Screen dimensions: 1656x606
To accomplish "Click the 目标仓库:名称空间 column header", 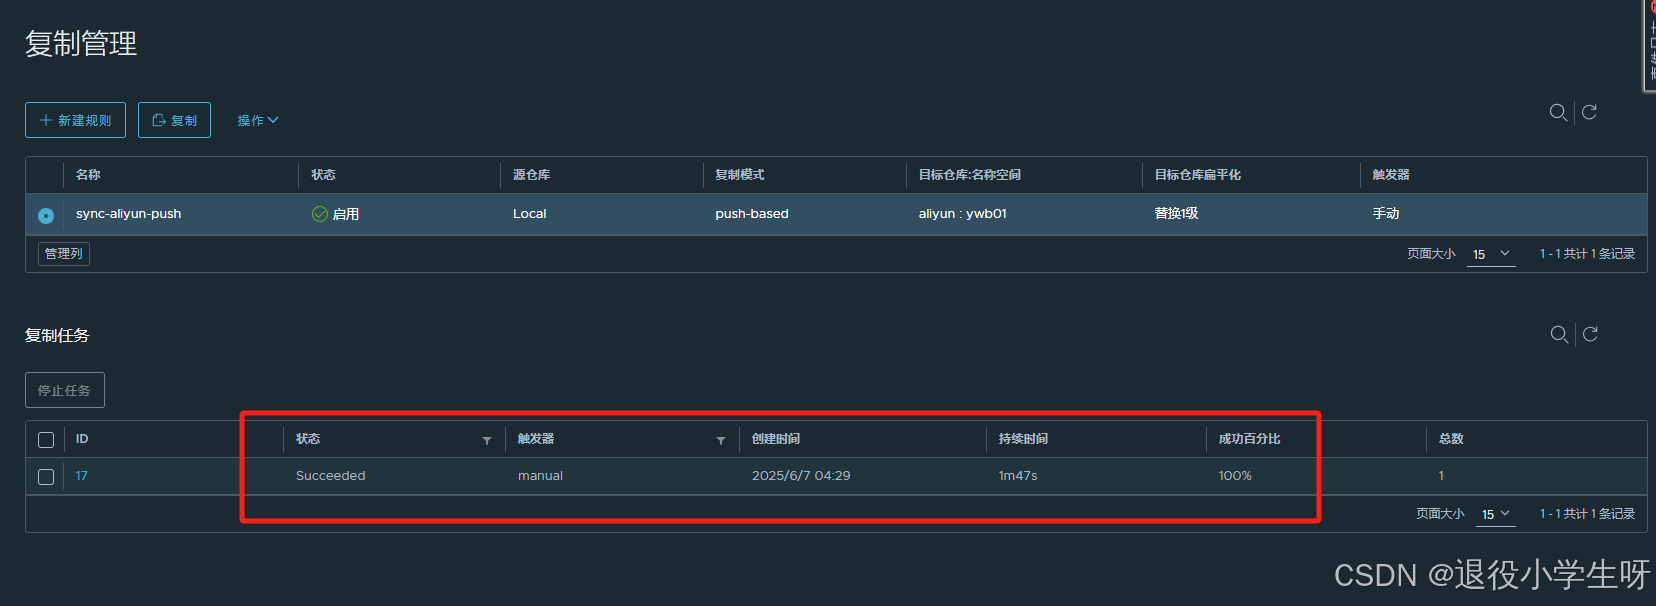I will pyautogui.click(x=970, y=175).
